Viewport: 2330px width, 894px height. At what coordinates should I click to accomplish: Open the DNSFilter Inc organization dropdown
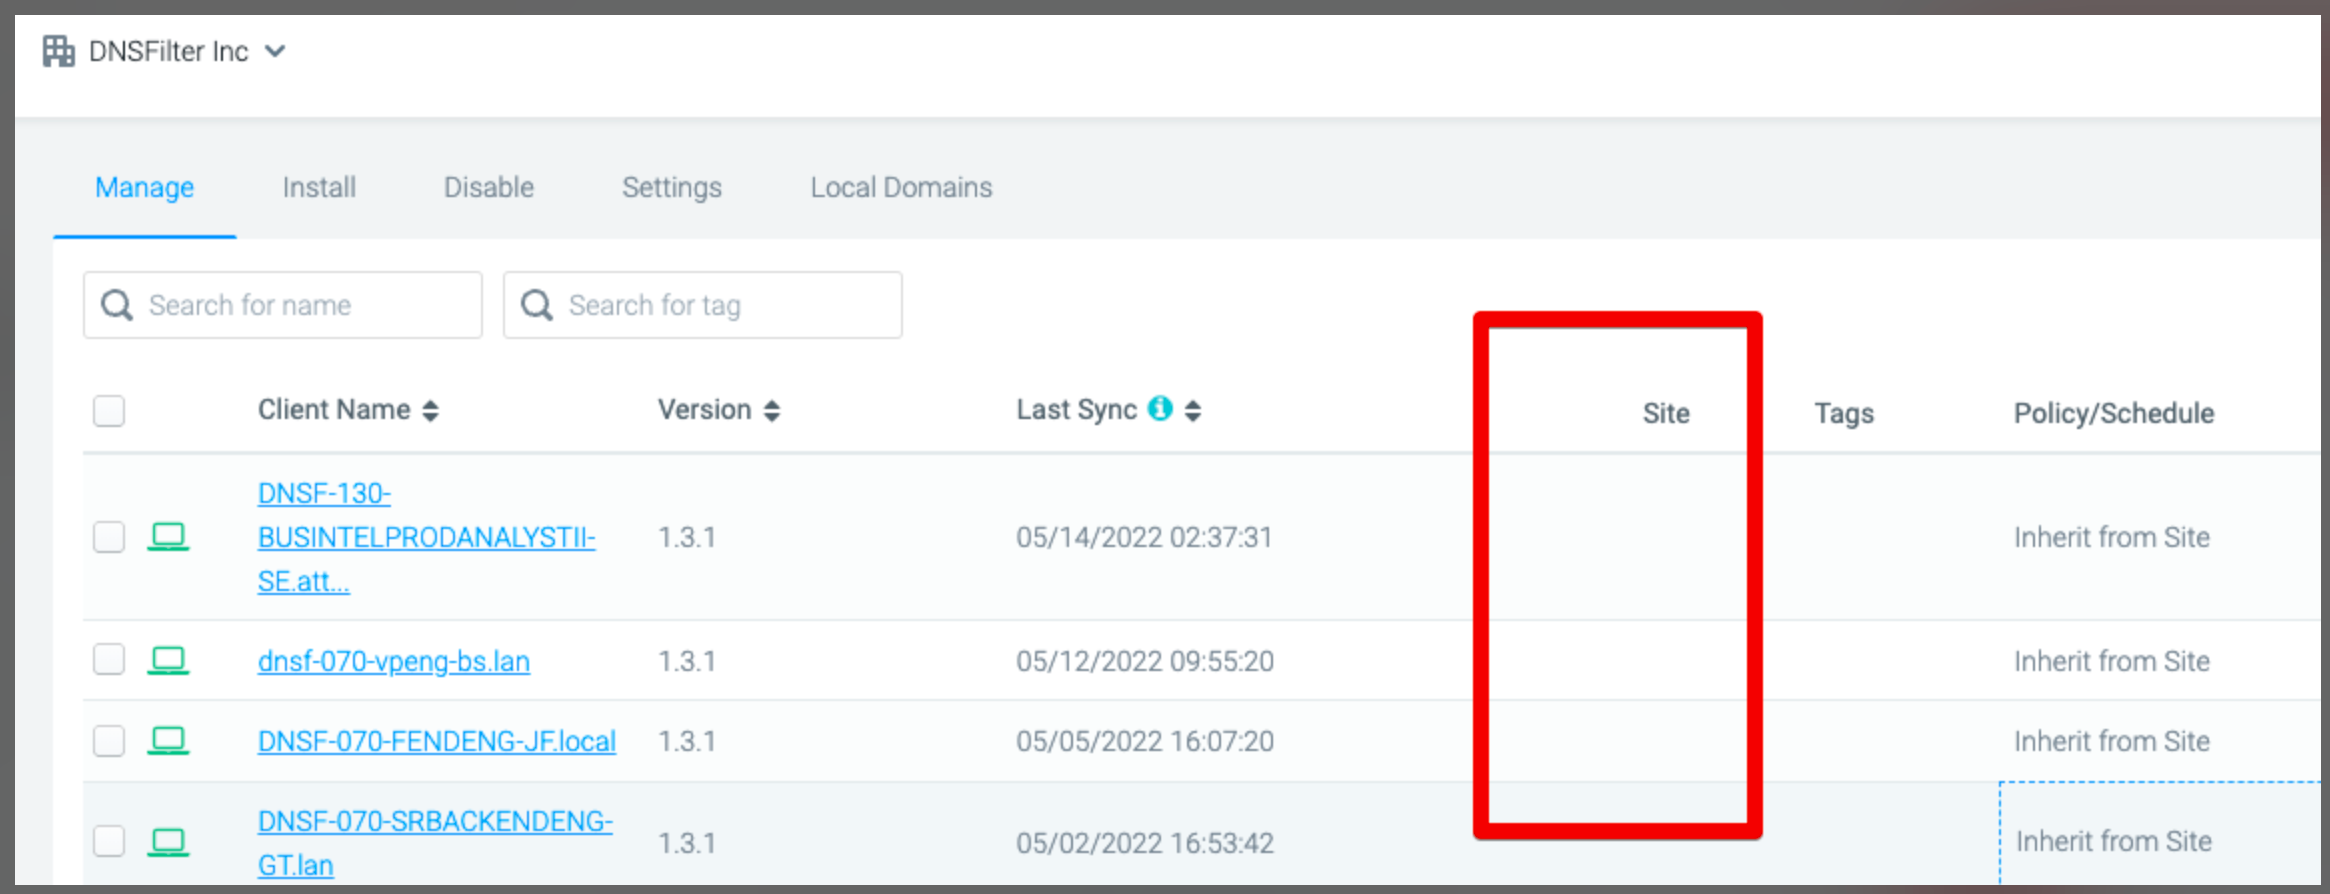click(165, 51)
